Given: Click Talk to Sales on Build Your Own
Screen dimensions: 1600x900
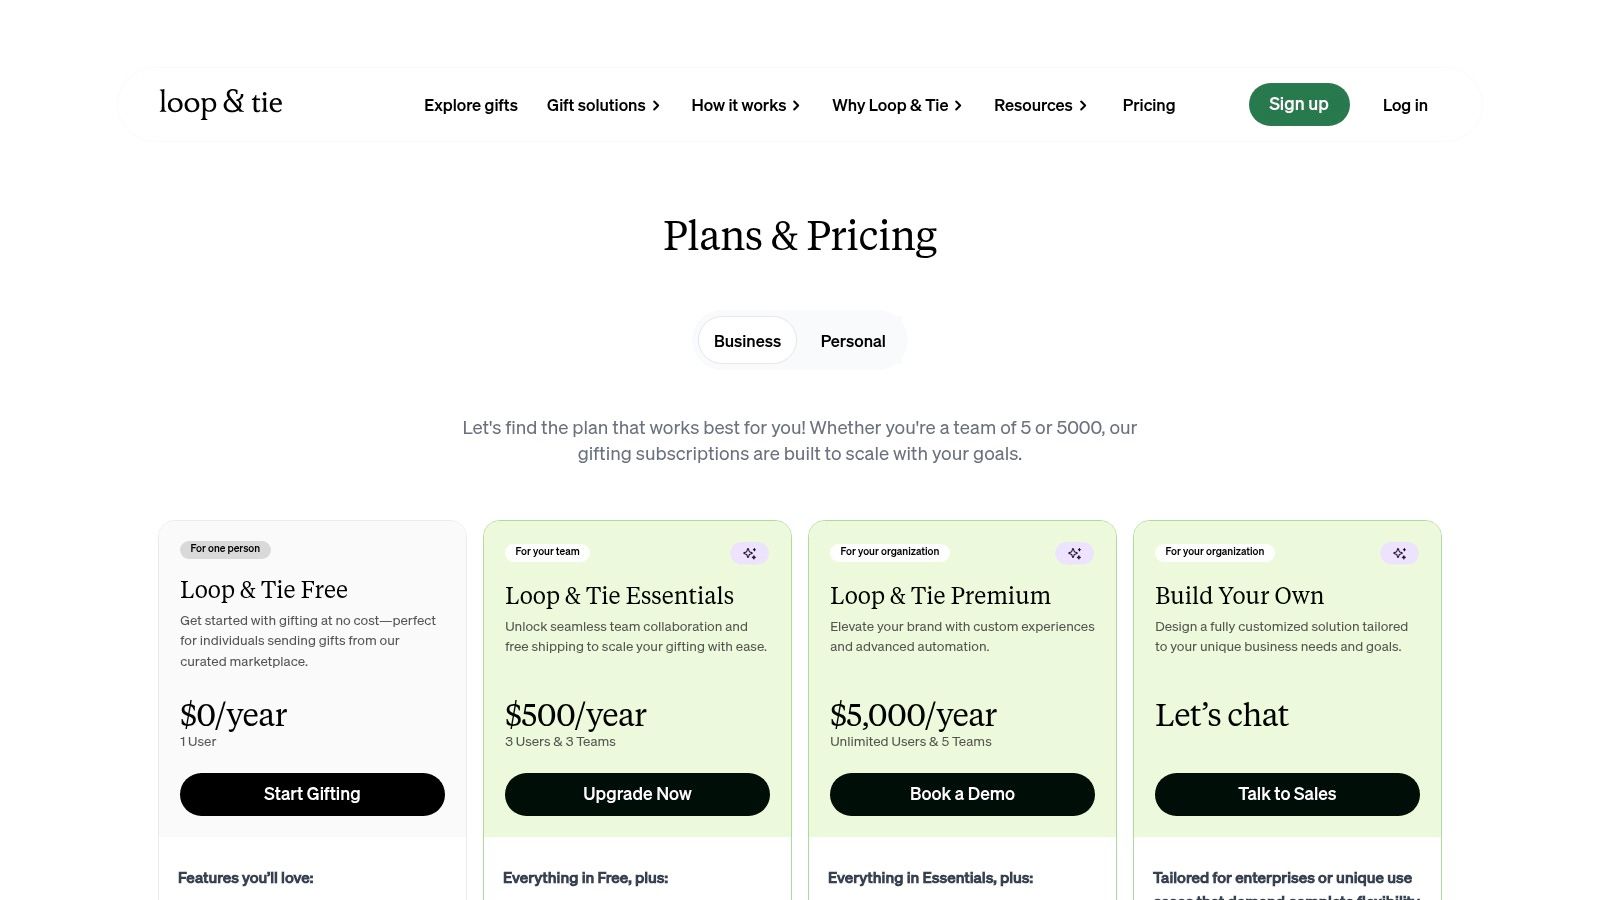Looking at the screenshot, I should [x=1287, y=793].
